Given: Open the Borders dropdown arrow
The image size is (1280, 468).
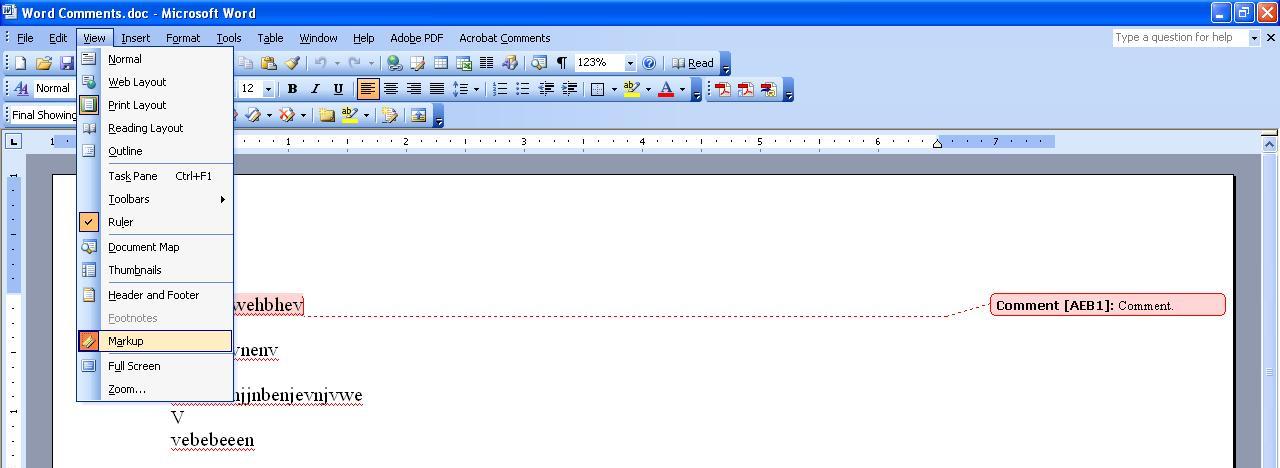Looking at the screenshot, I should coord(614,89).
